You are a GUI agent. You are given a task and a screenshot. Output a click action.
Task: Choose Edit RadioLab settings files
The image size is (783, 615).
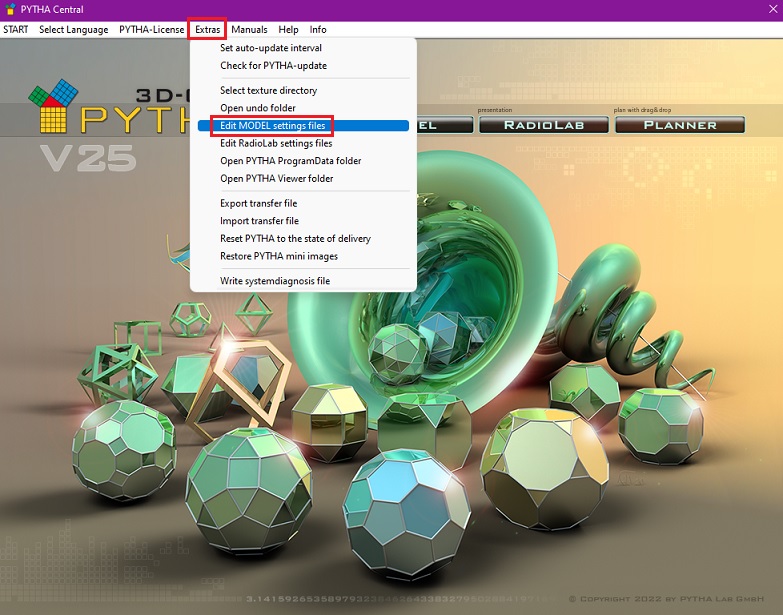click(303, 143)
